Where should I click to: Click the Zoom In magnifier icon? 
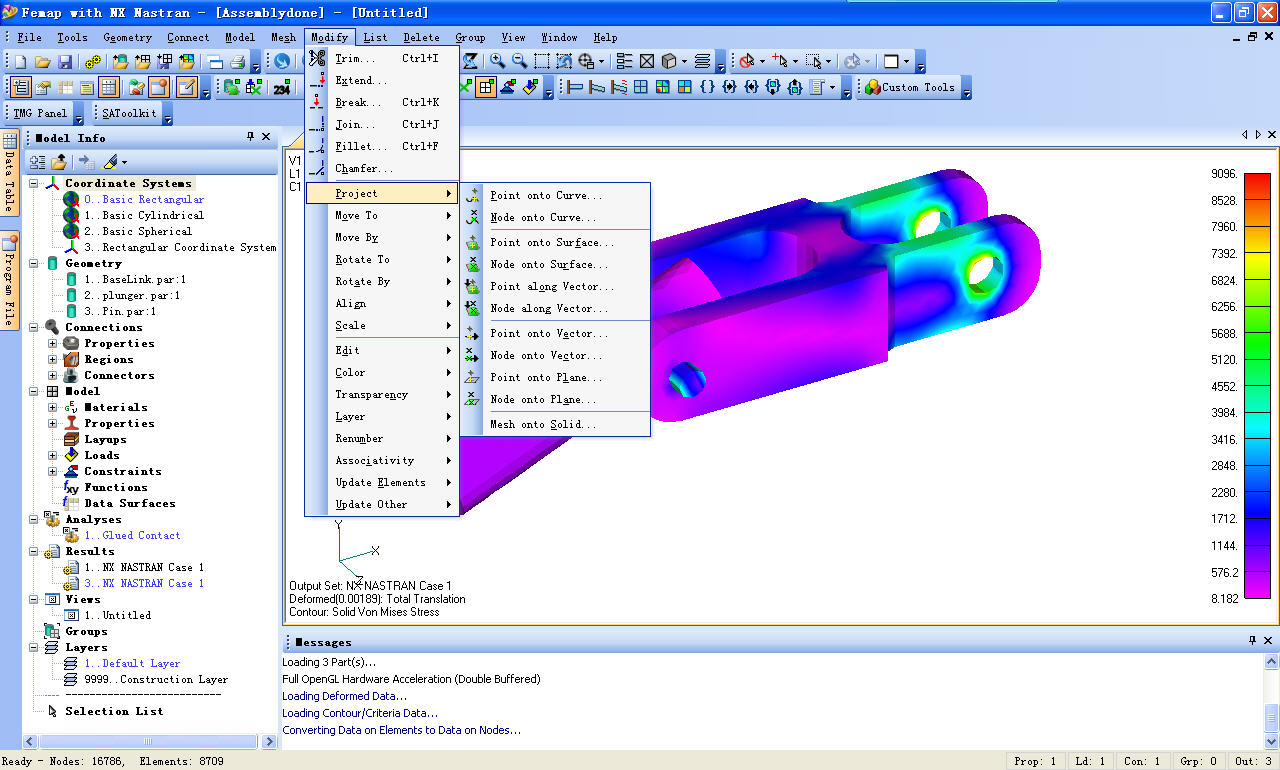point(497,62)
